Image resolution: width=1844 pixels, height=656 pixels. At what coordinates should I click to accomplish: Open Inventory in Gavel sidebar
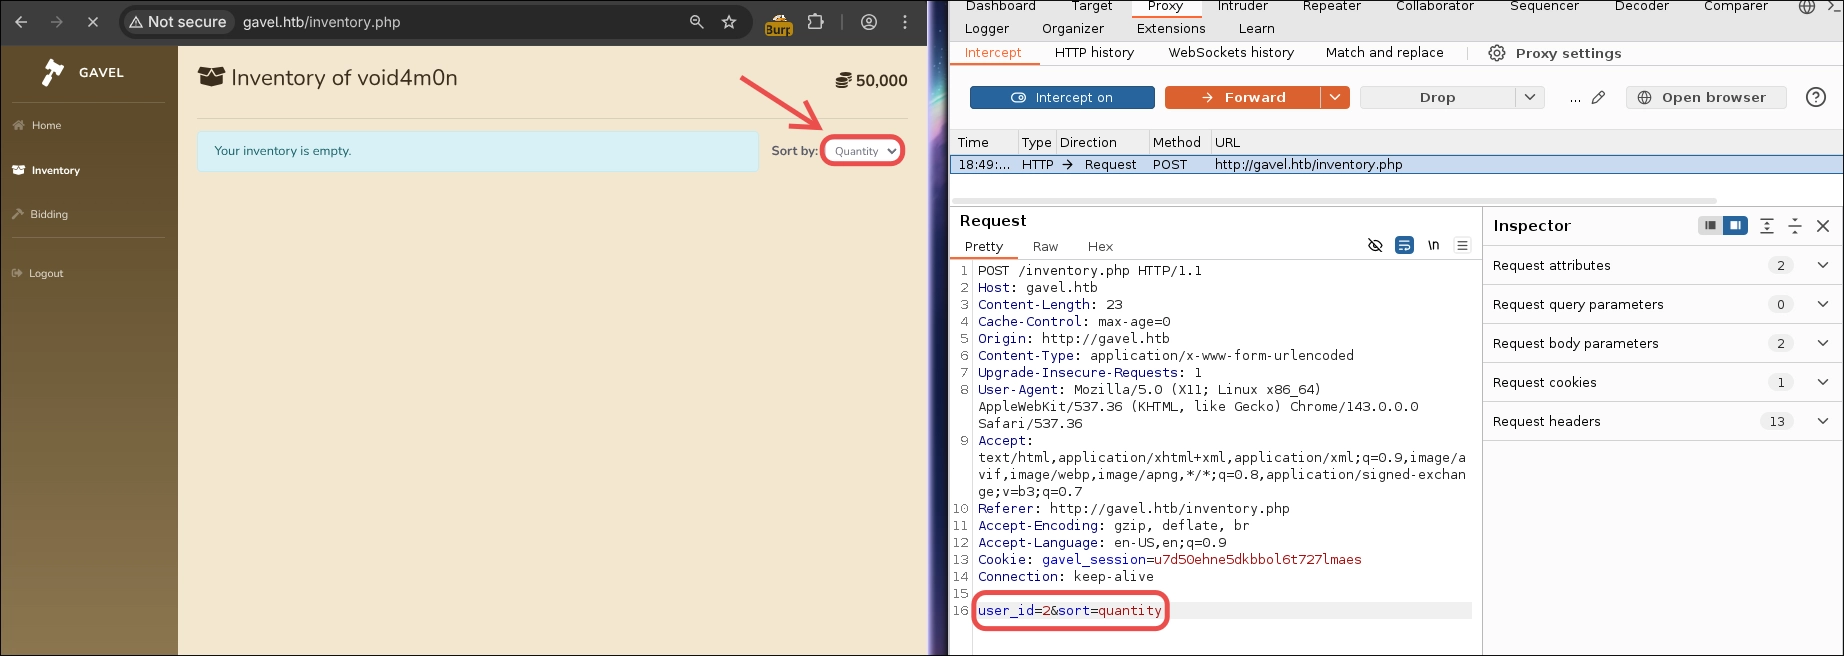click(46, 170)
